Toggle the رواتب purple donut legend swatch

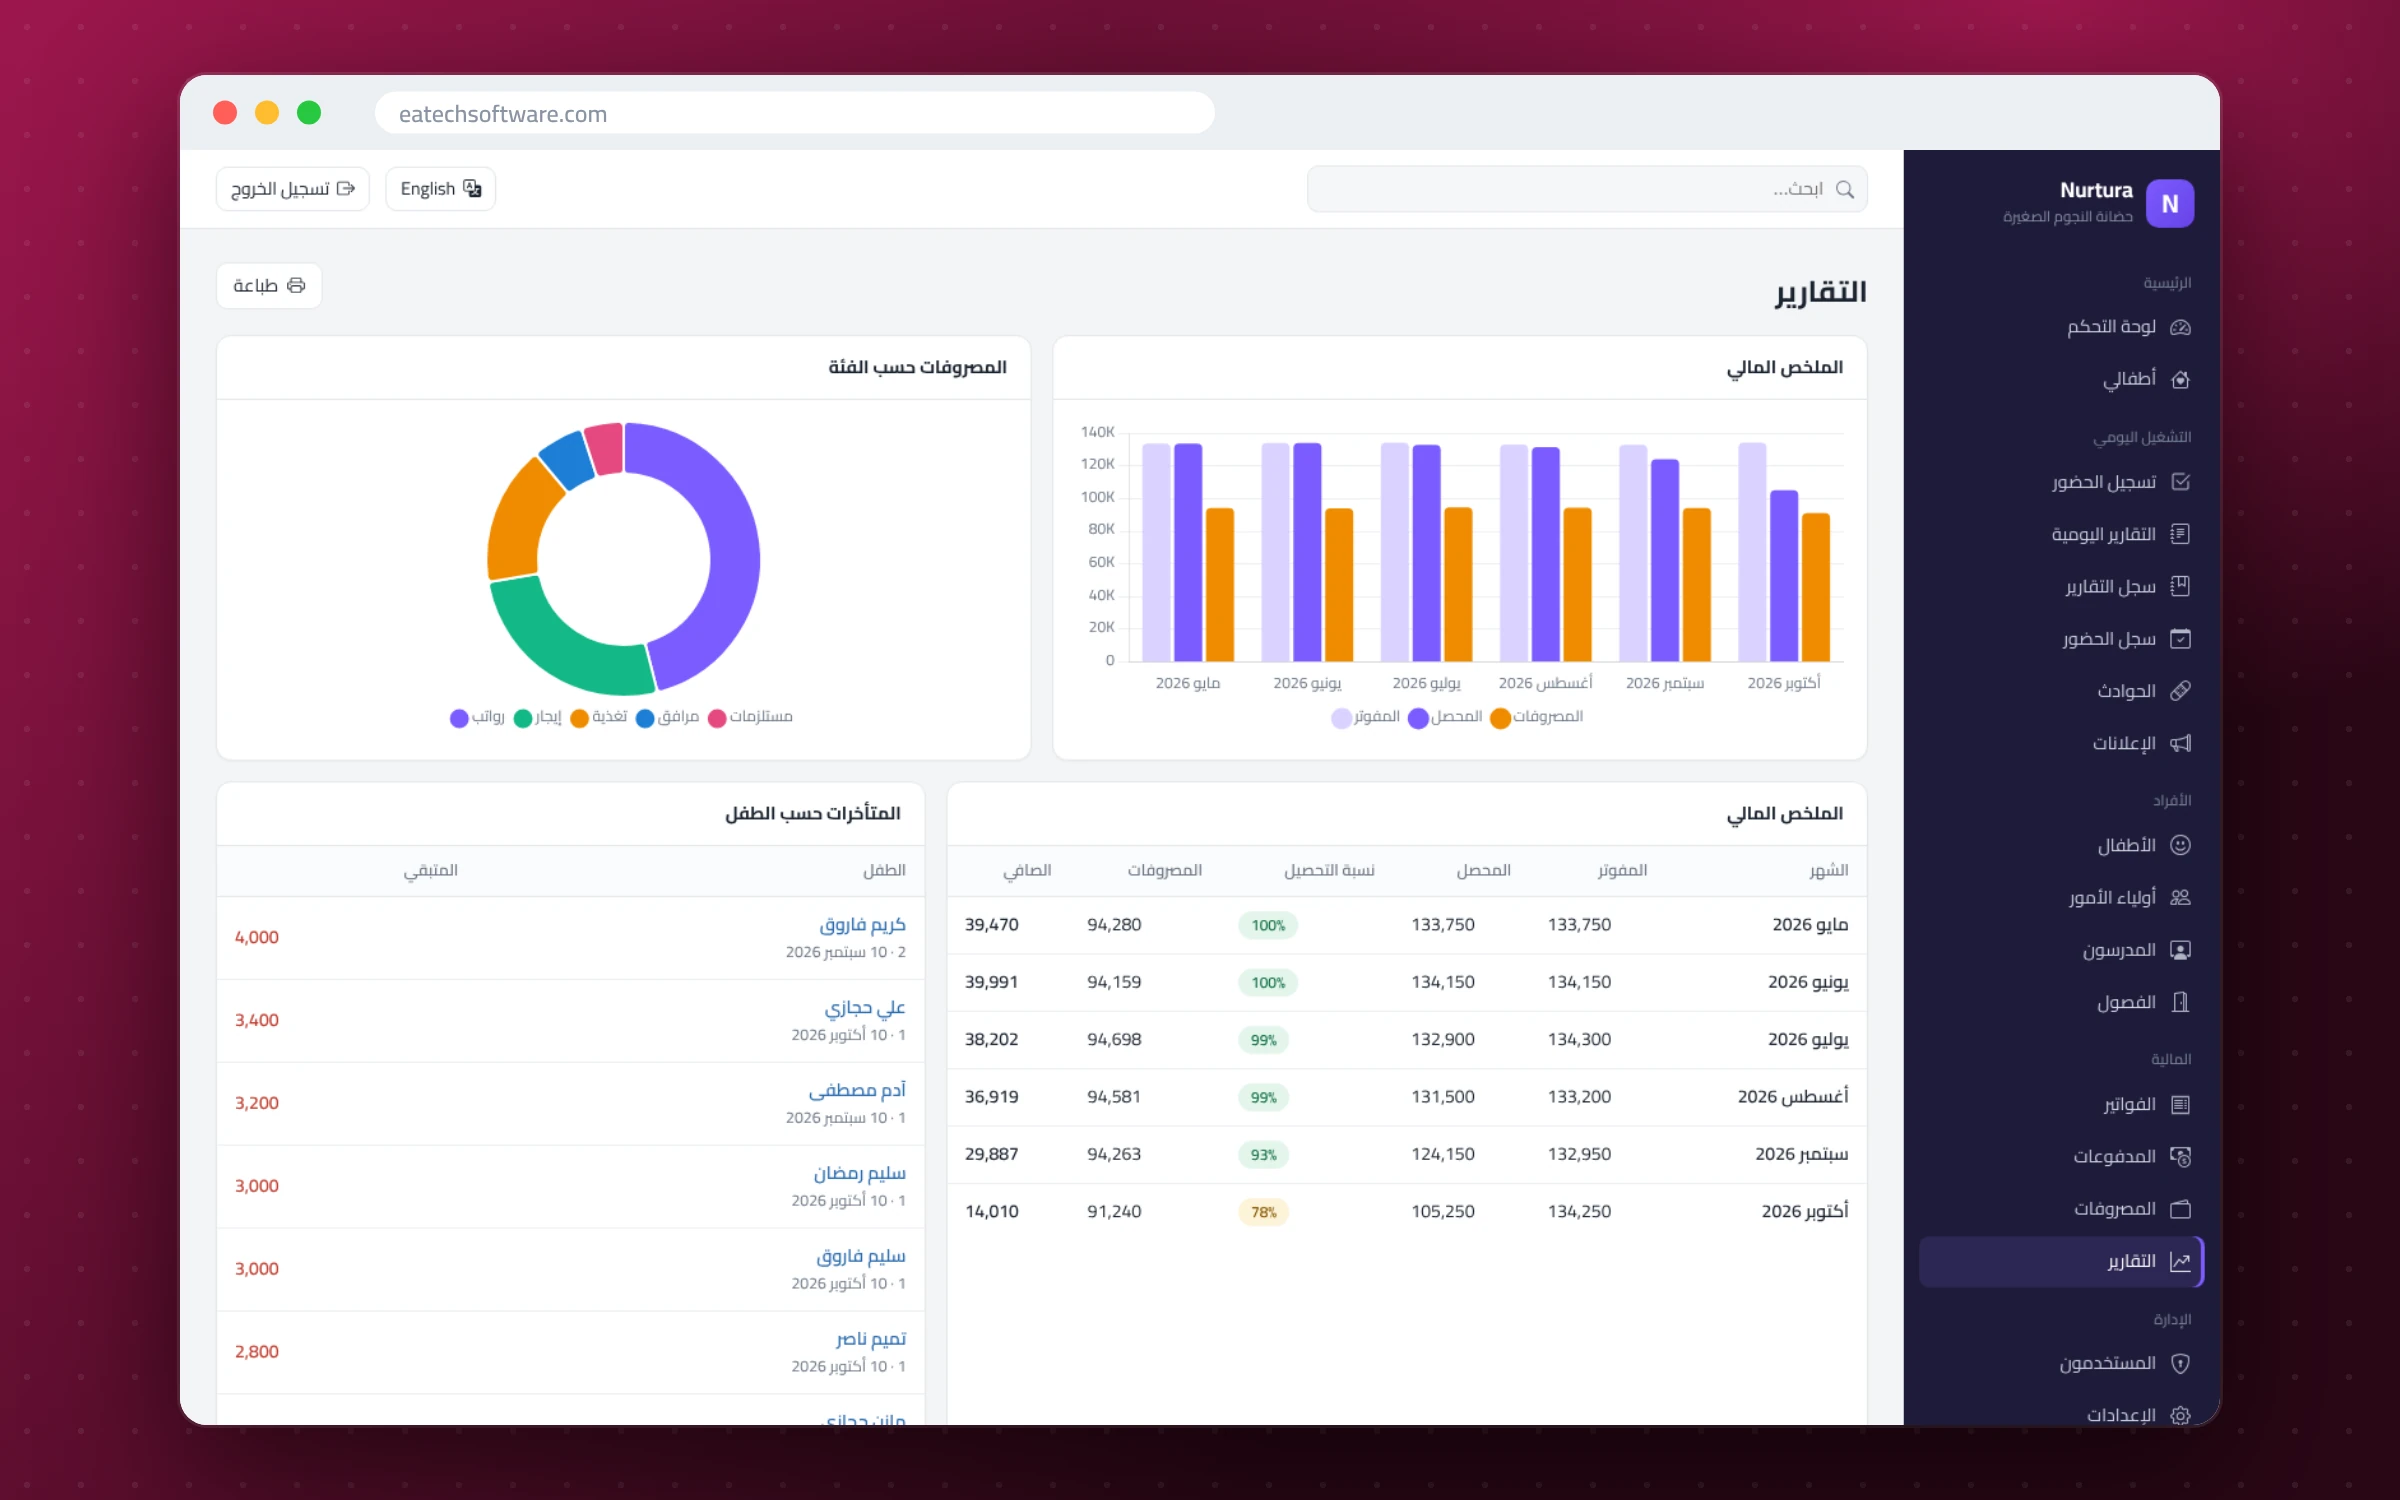click(x=459, y=718)
